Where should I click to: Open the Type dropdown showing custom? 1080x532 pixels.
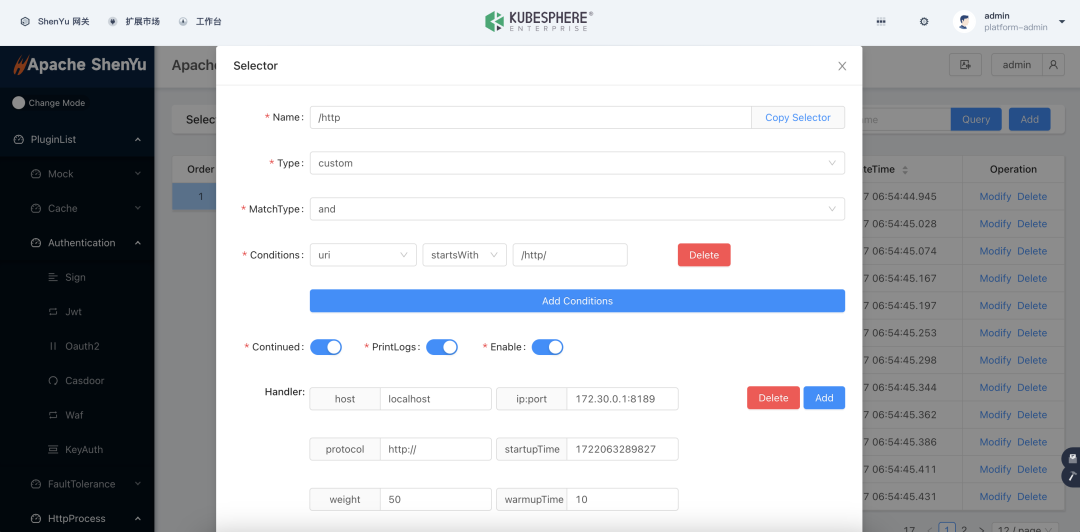point(577,163)
